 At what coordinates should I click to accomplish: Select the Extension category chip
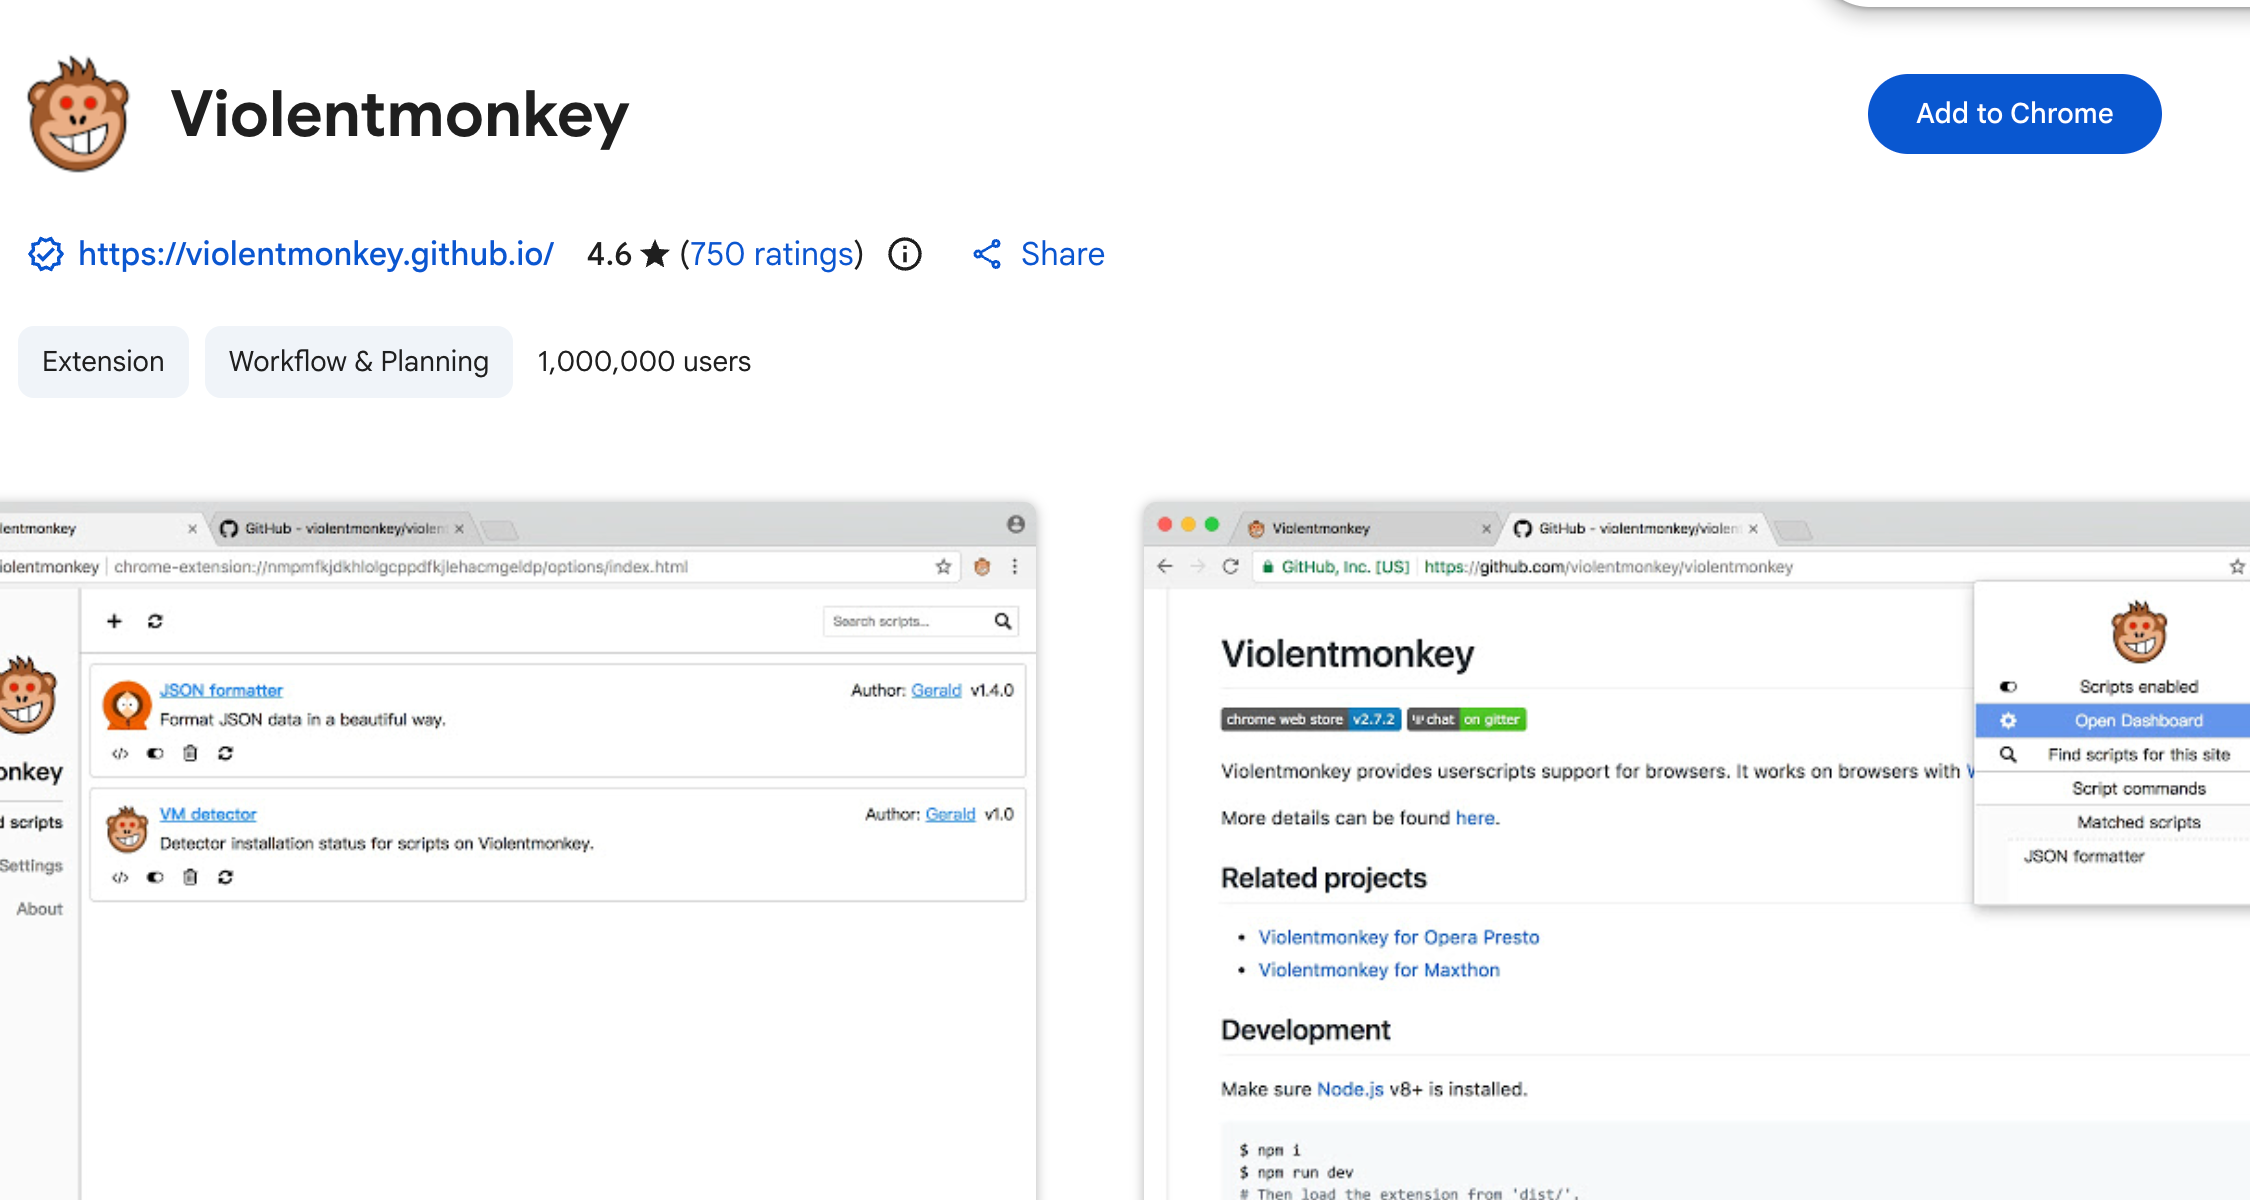pos(103,361)
